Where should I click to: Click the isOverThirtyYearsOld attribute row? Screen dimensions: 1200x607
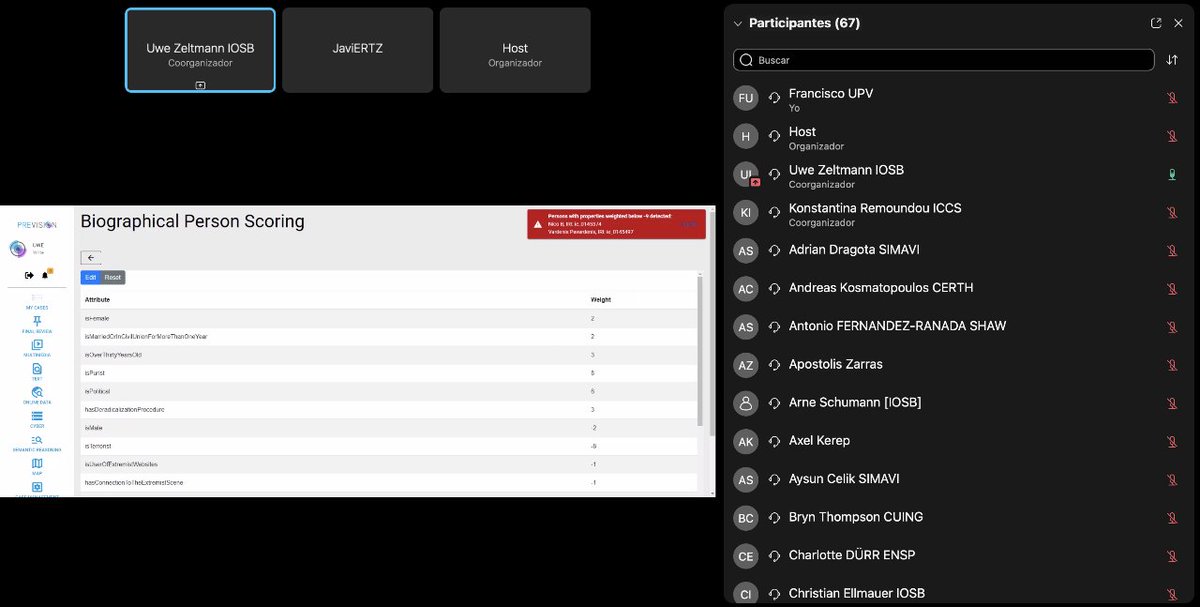(388, 355)
